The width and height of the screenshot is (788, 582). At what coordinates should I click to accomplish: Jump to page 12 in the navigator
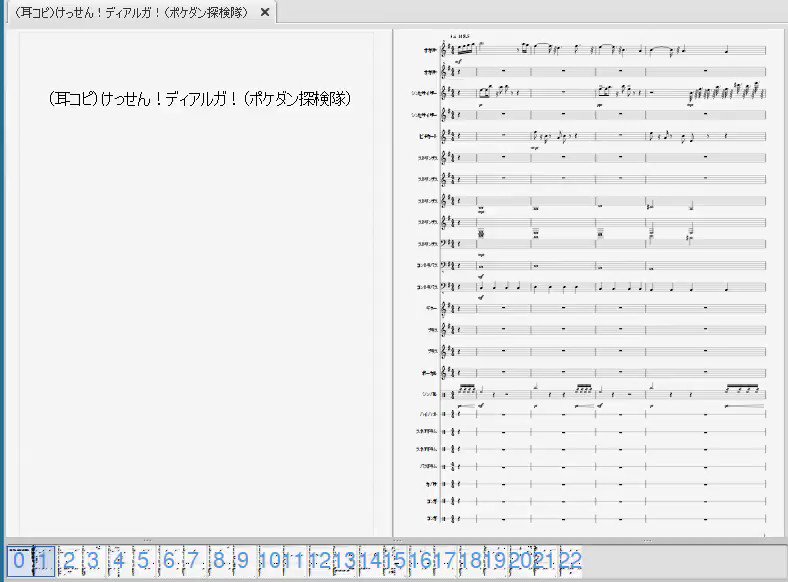[x=320, y=560]
